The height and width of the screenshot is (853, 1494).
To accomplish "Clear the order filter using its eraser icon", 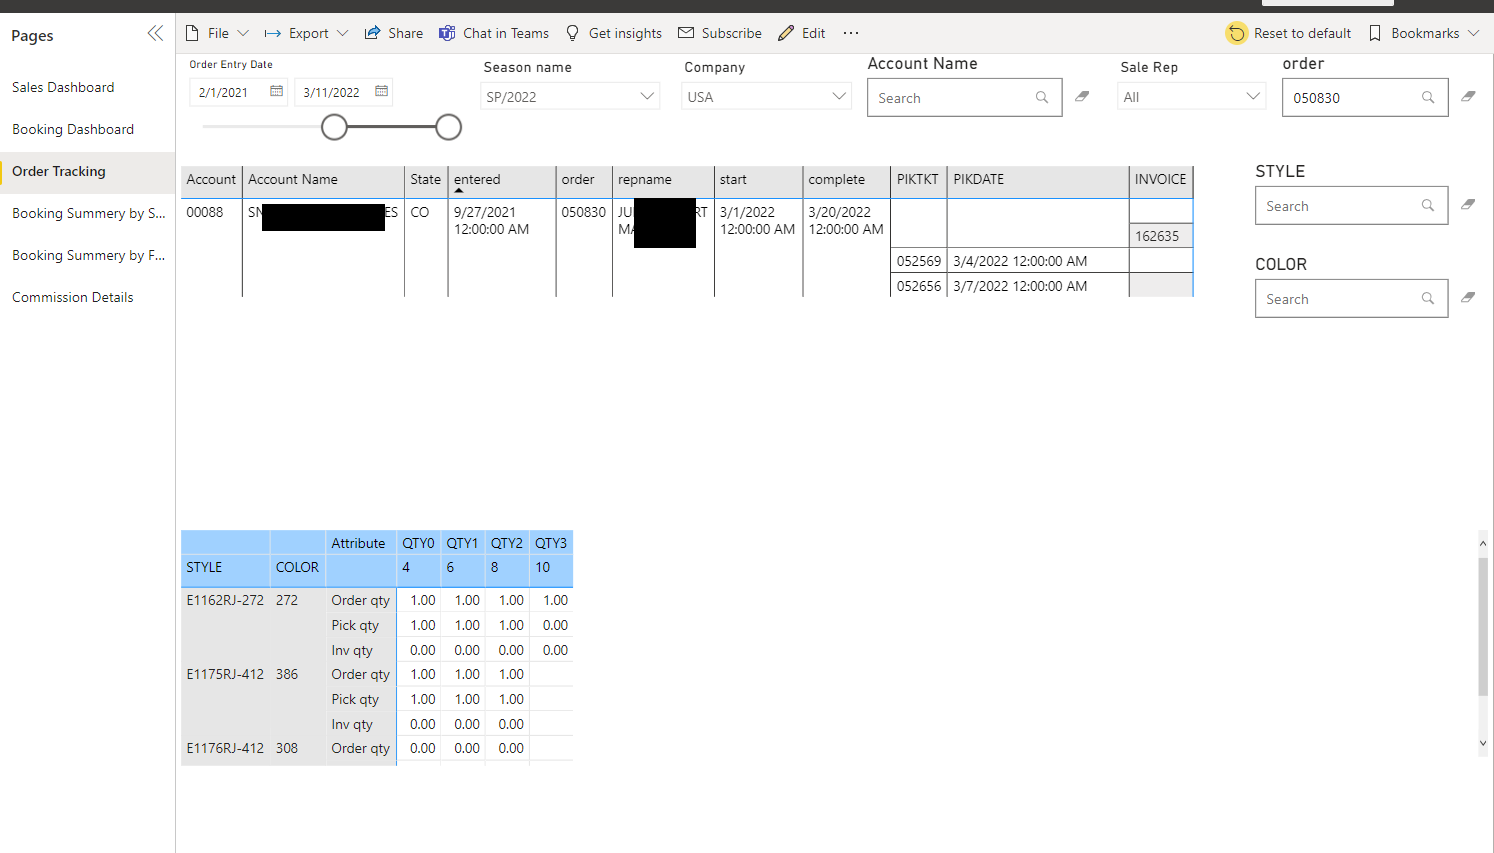I will 1468,97.
